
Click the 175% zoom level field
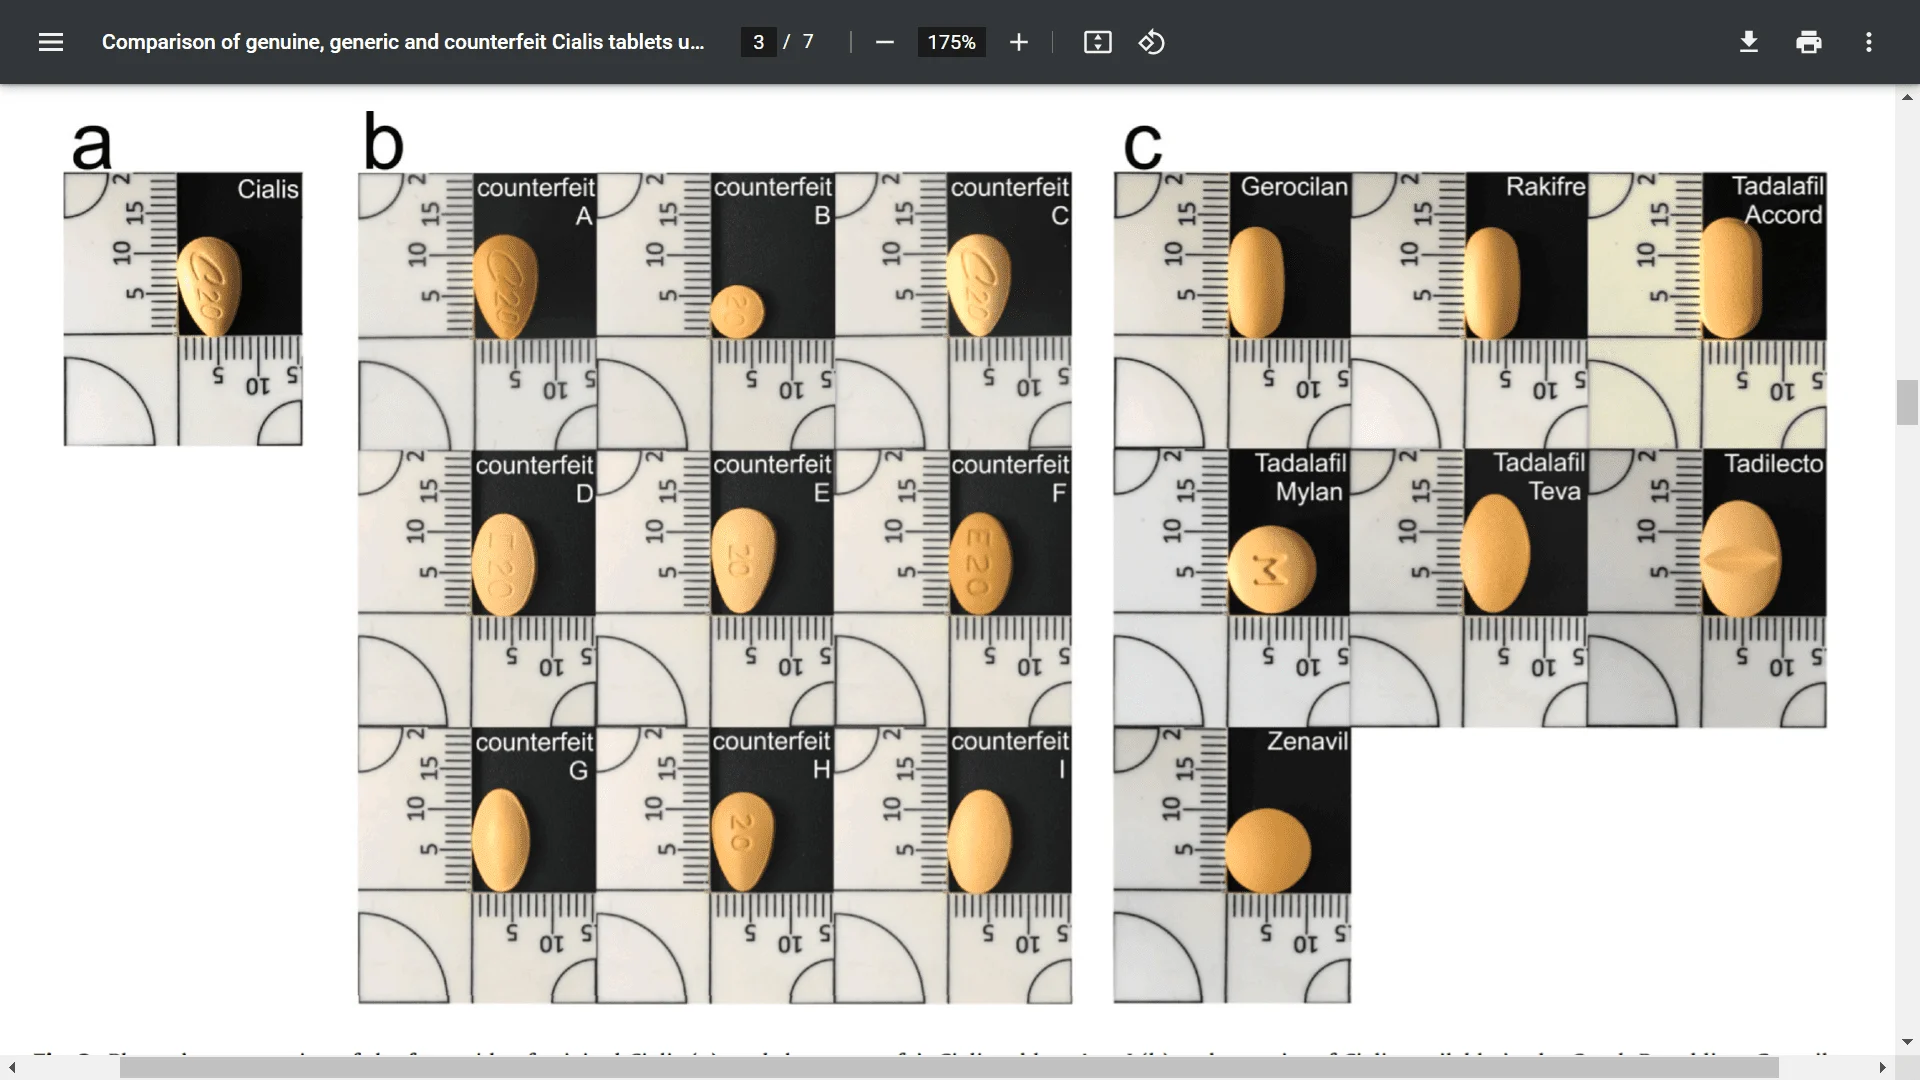click(951, 42)
